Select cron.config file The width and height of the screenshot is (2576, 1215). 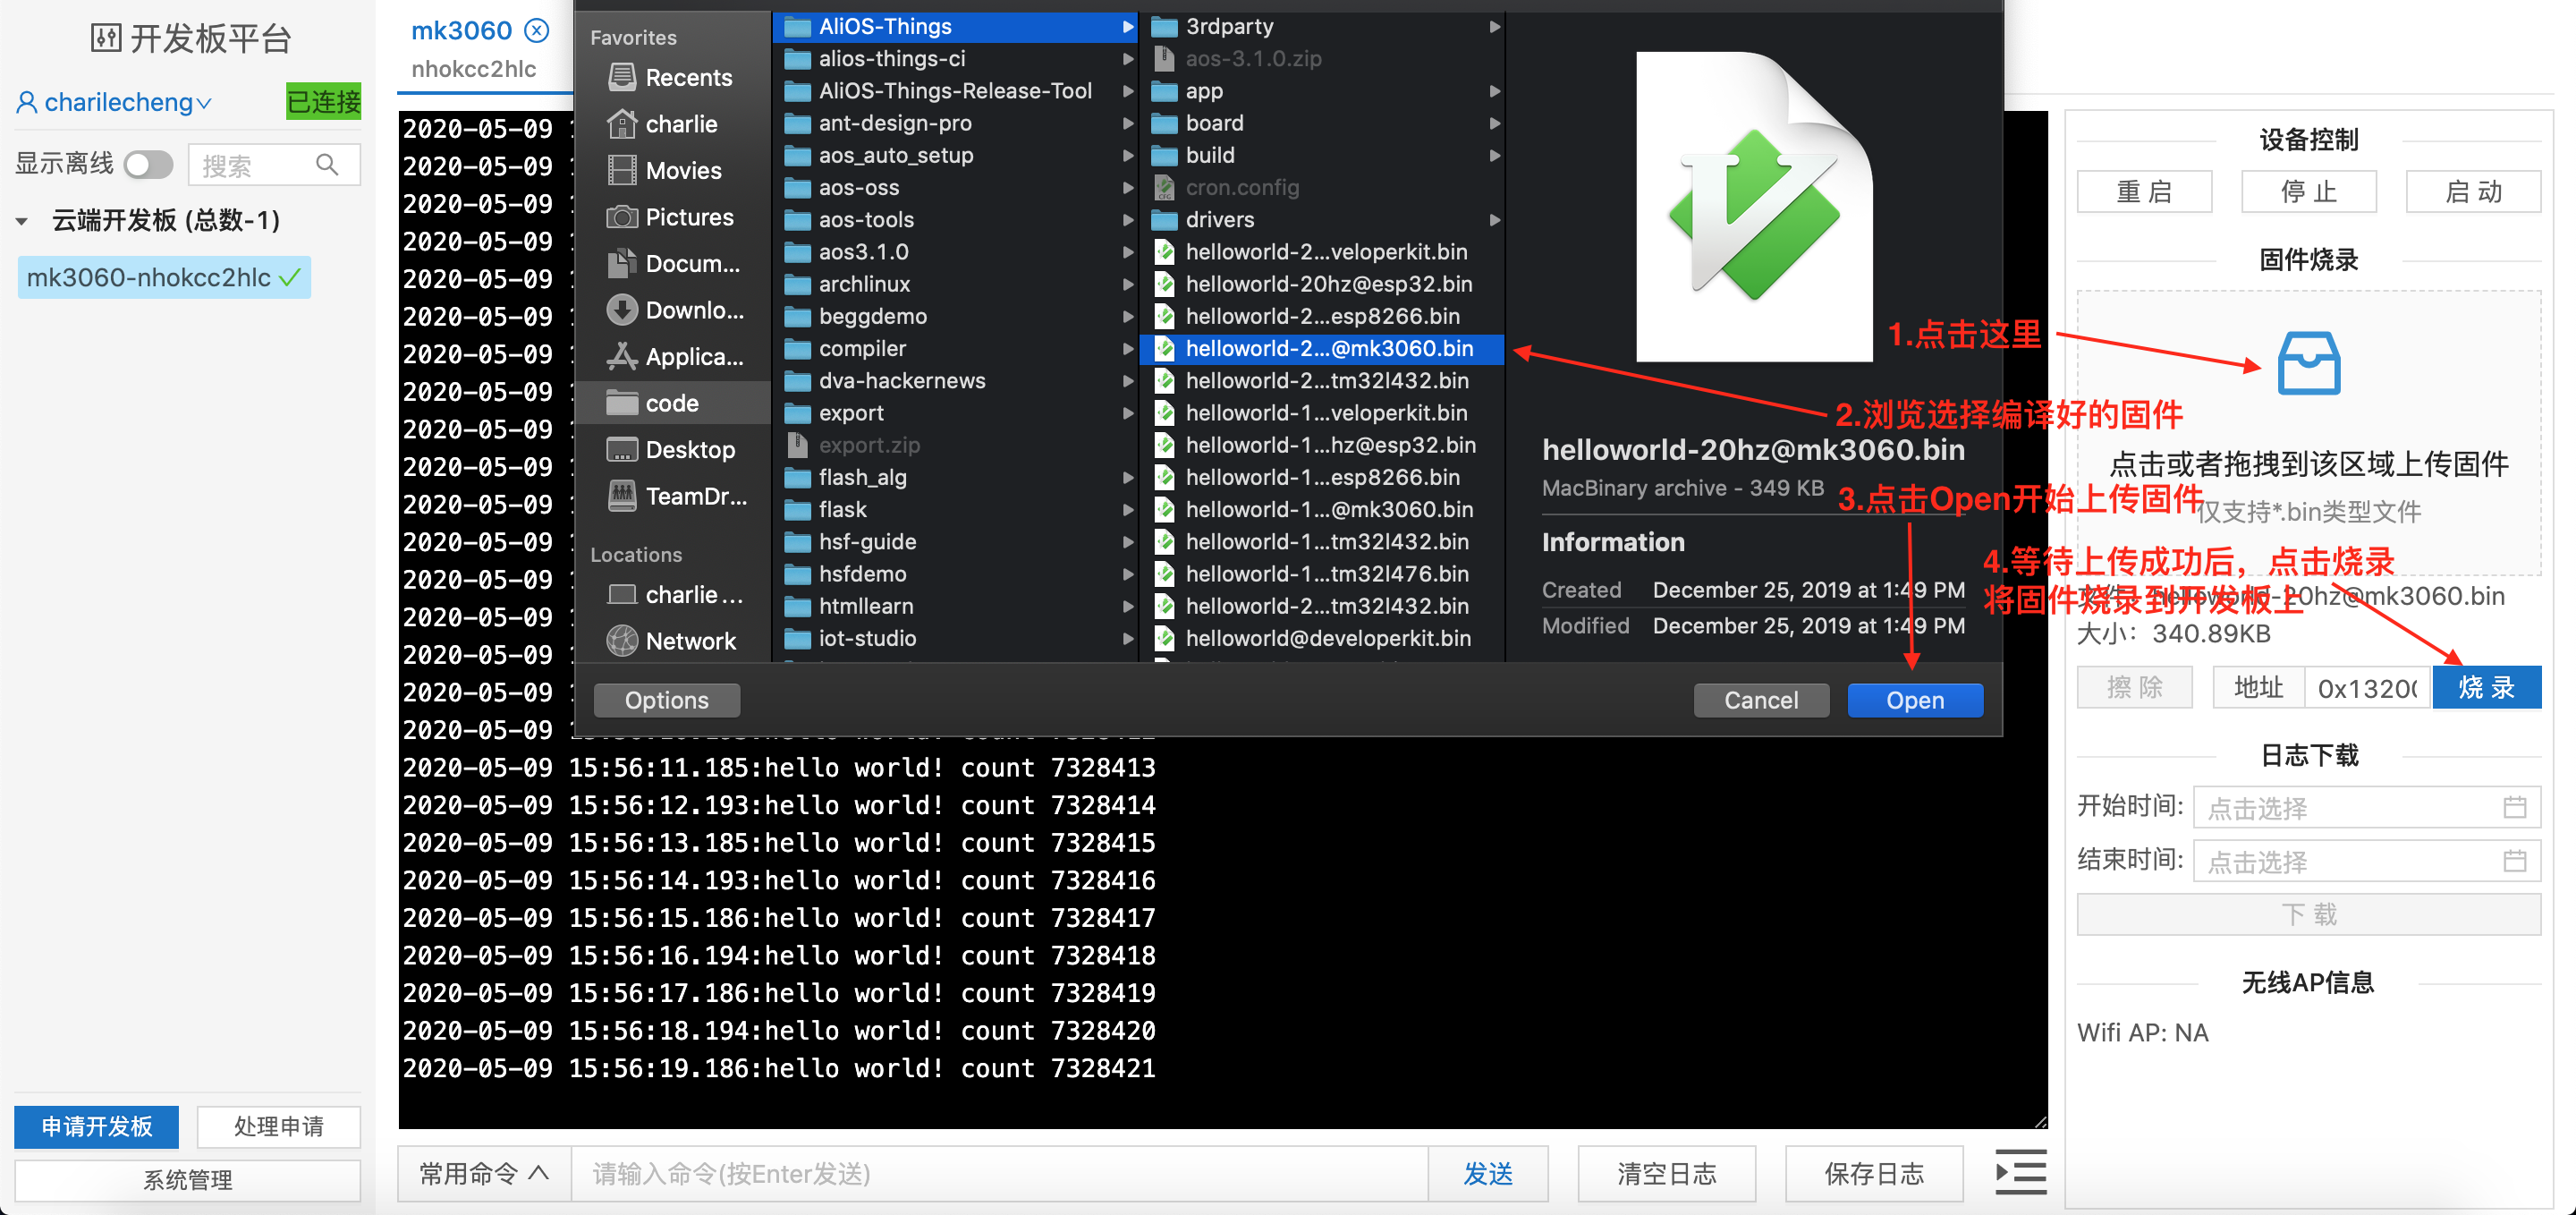tap(1321, 187)
